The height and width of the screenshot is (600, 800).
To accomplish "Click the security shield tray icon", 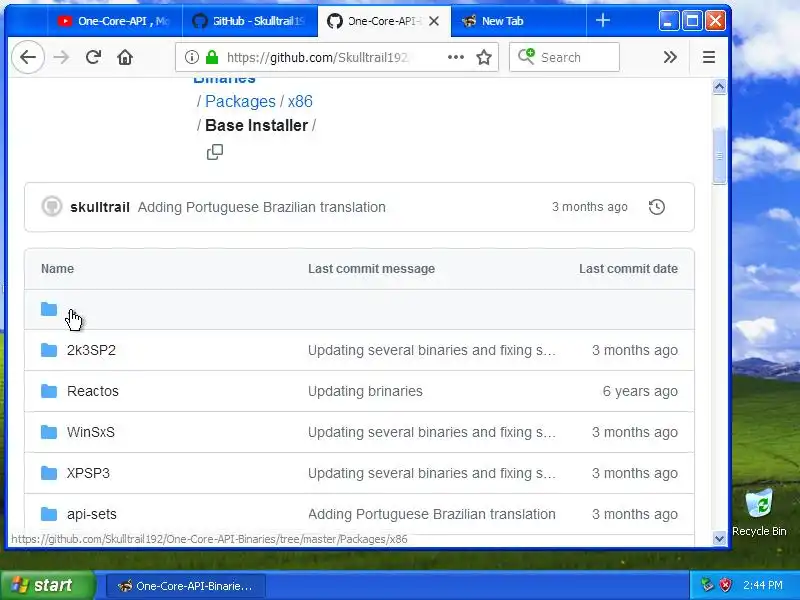I will [x=725, y=585].
